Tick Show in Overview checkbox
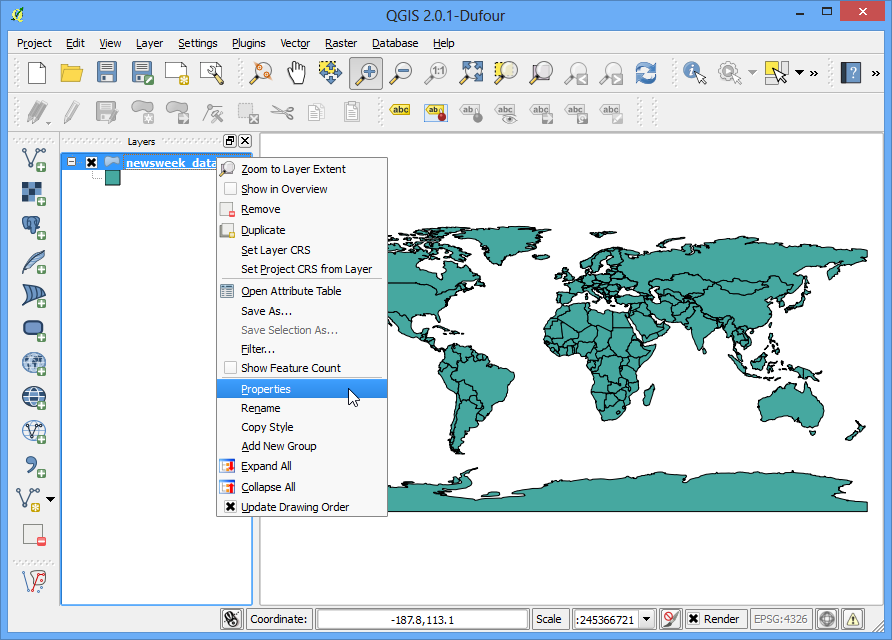Screen dimensions: 892x640 (230, 189)
